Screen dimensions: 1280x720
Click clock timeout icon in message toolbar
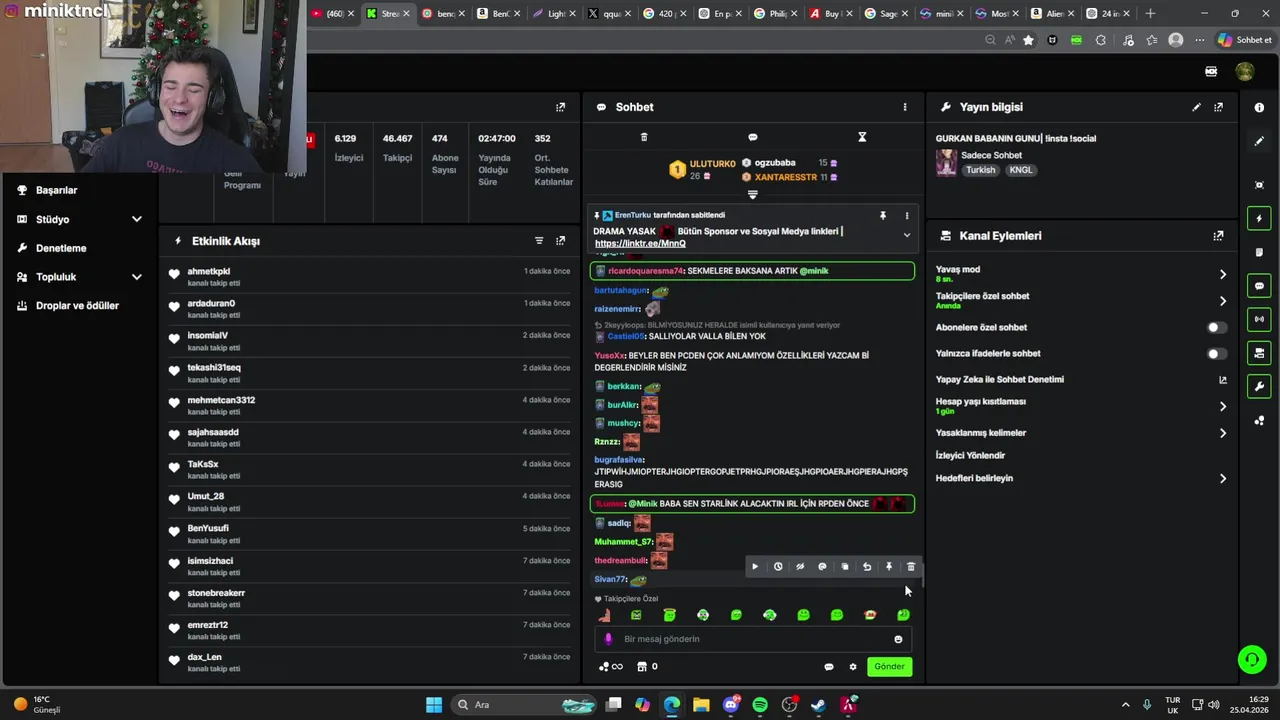tap(778, 567)
